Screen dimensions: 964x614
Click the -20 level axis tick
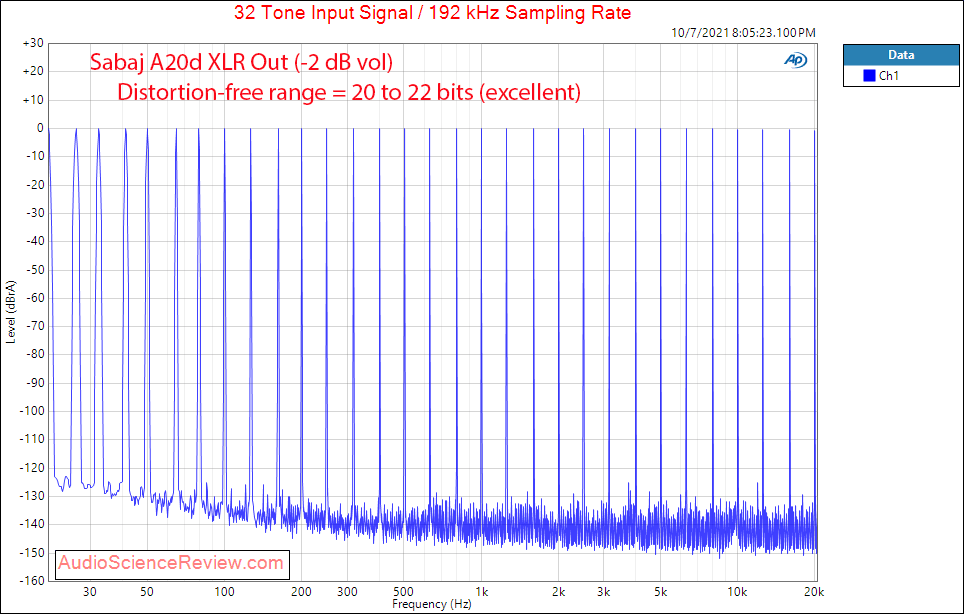(34, 184)
